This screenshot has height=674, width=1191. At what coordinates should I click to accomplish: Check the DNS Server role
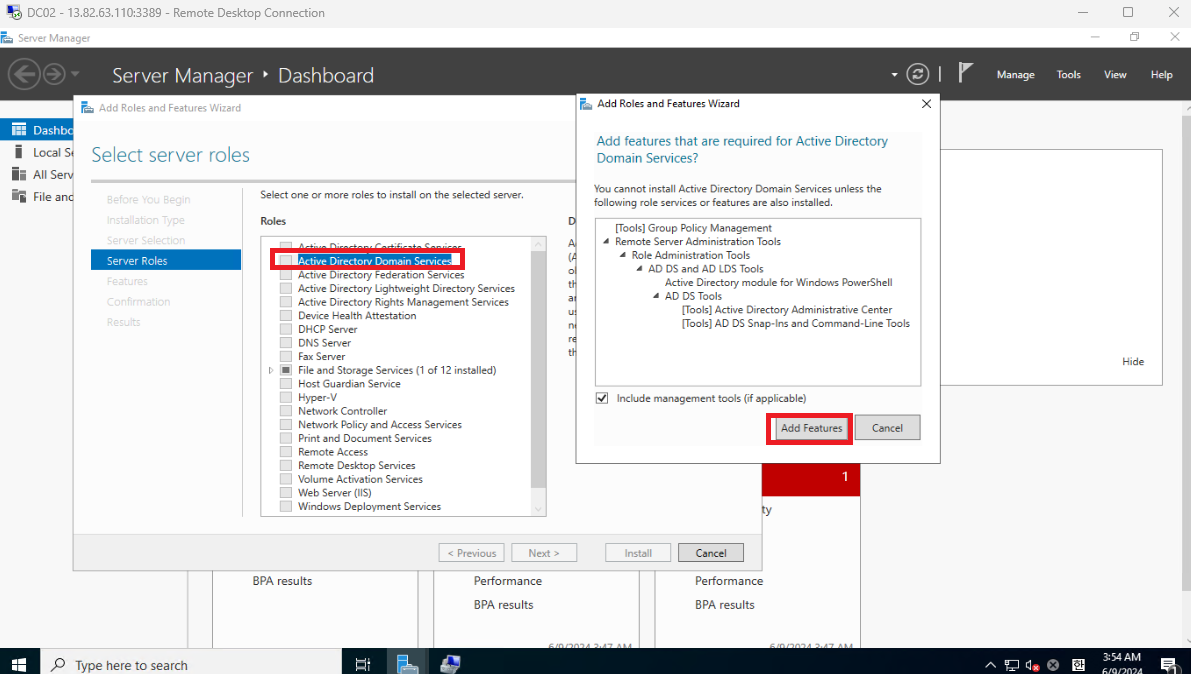(286, 343)
